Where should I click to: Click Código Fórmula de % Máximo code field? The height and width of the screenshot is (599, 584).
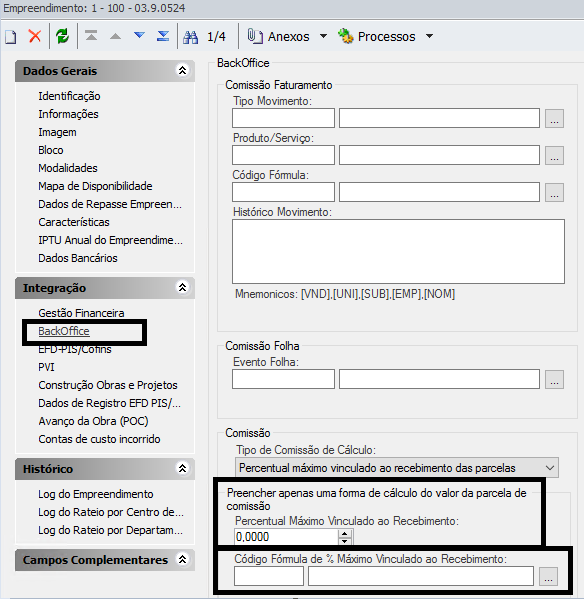pyautogui.click(x=269, y=576)
